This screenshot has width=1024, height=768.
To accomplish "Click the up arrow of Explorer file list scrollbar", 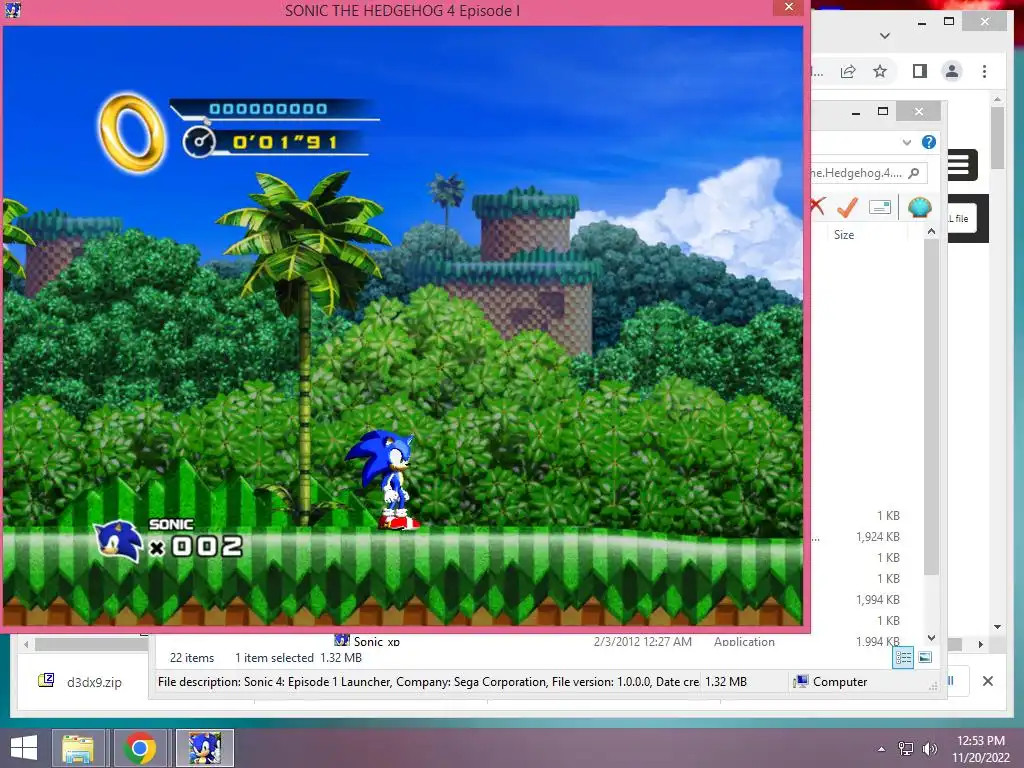I will tap(931, 231).
